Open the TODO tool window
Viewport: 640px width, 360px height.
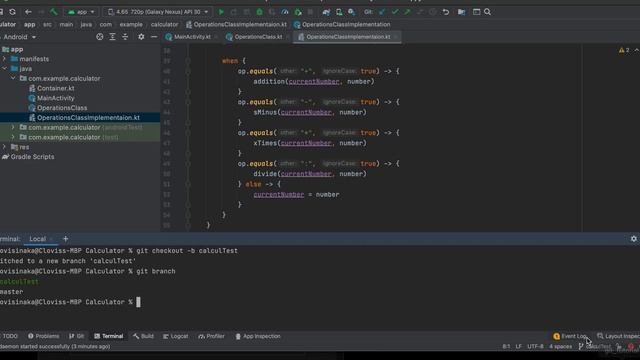point(9,336)
